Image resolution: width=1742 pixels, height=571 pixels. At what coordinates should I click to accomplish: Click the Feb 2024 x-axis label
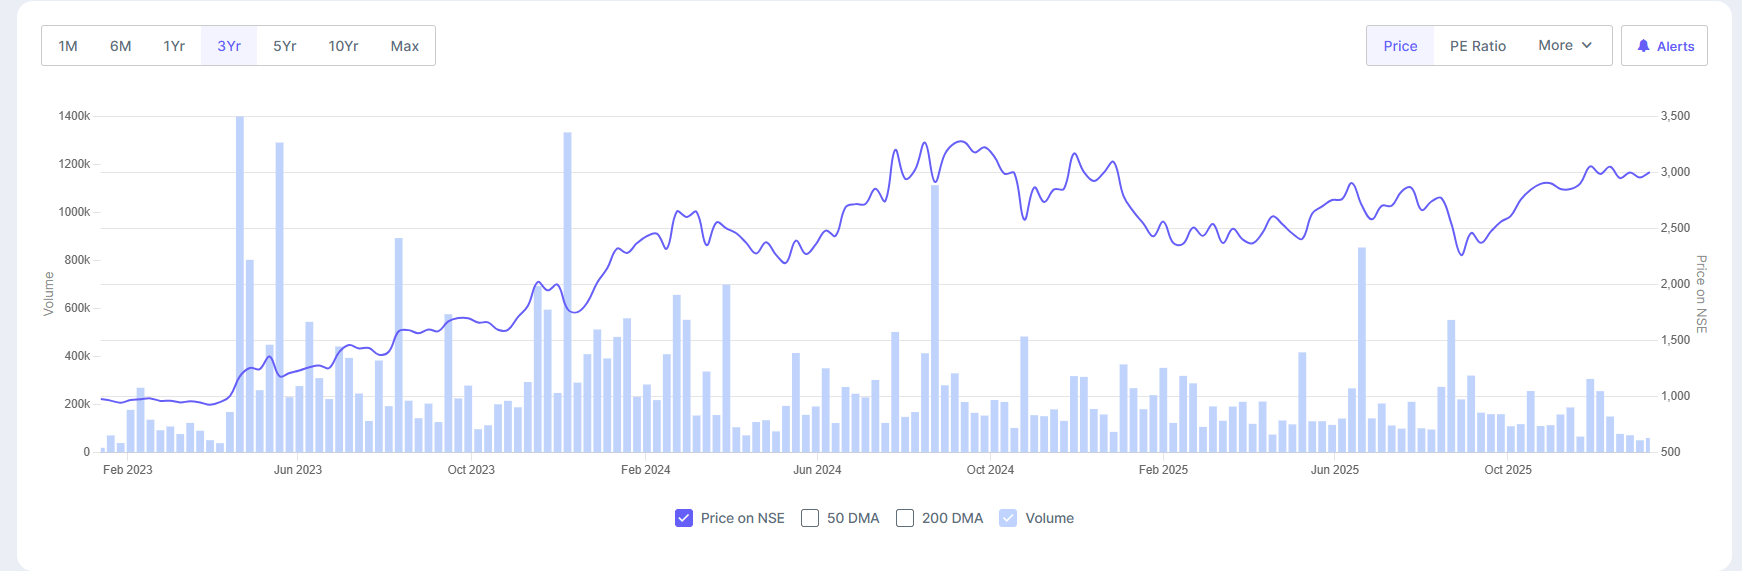(x=645, y=470)
